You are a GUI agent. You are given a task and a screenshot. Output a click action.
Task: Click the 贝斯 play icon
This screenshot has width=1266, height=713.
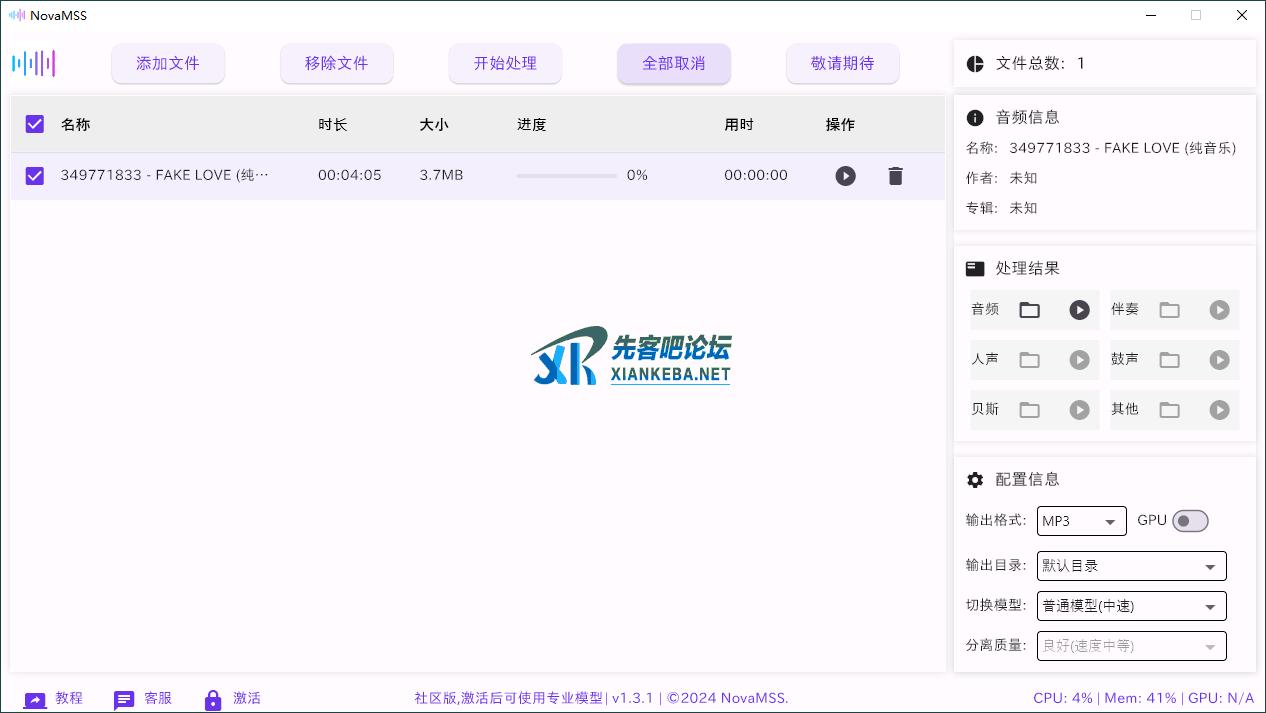click(x=1079, y=410)
